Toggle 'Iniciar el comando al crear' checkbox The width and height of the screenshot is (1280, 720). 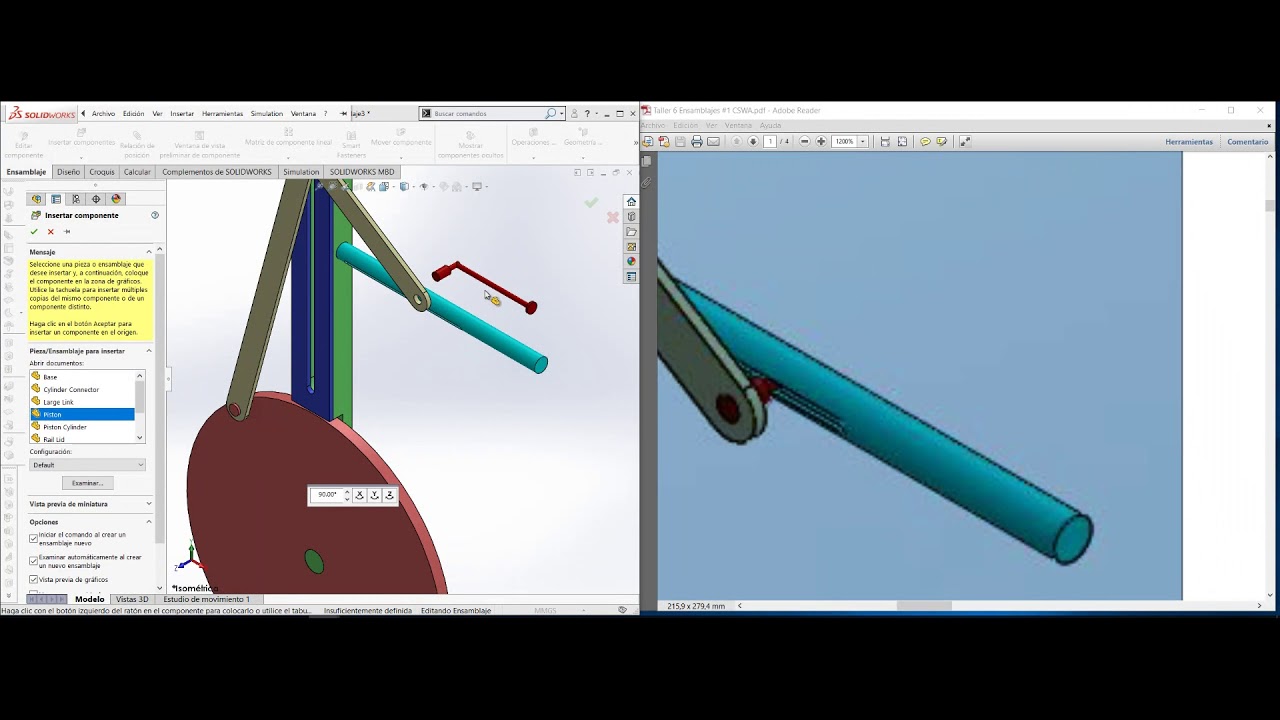tap(34, 538)
